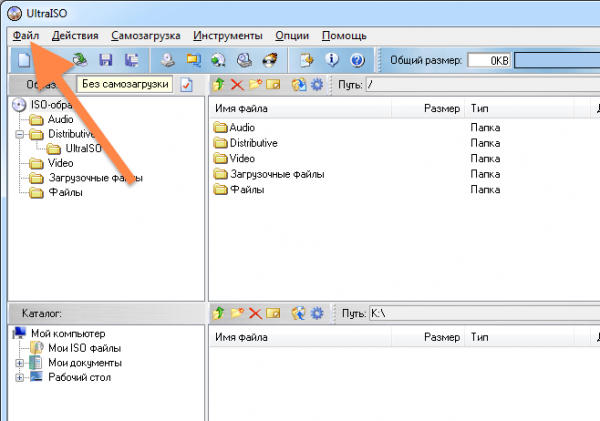Click folder-with-blue-arrow icon in image toolbar
The height and width of the screenshot is (421, 600).
tap(299, 84)
